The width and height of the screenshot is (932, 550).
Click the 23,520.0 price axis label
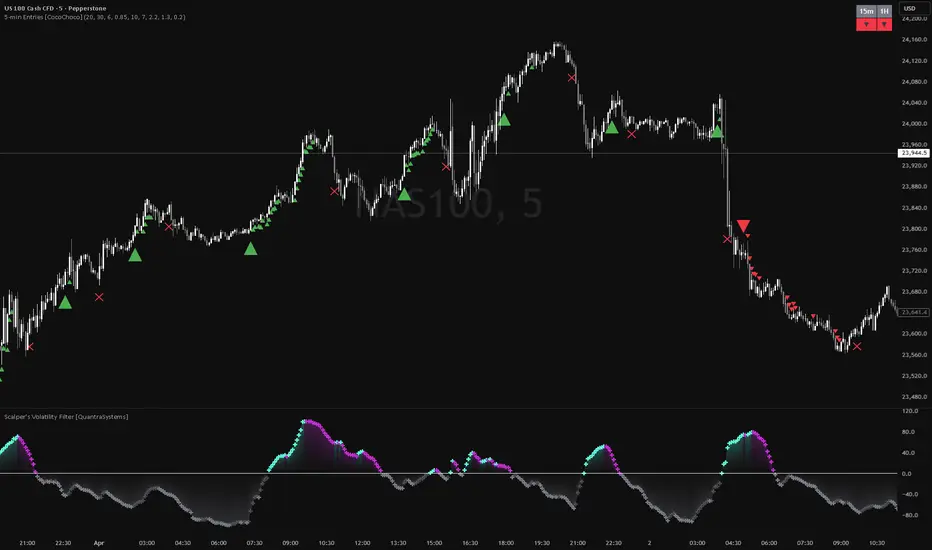pyautogui.click(x=914, y=376)
